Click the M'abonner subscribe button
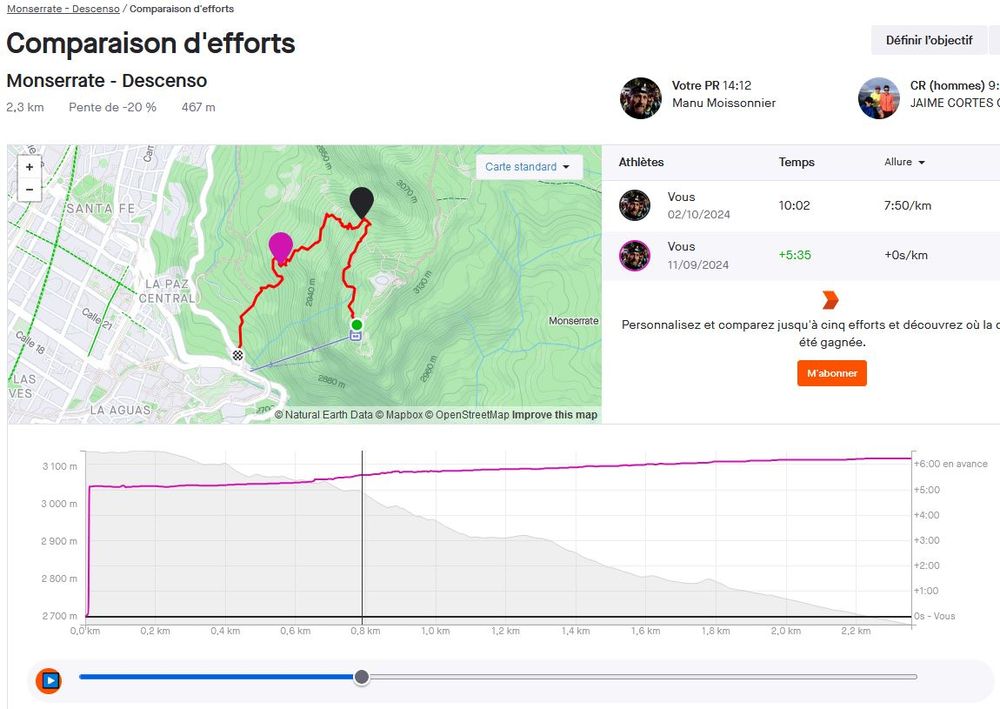The width and height of the screenshot is (1000, 709). coord(831,373)
